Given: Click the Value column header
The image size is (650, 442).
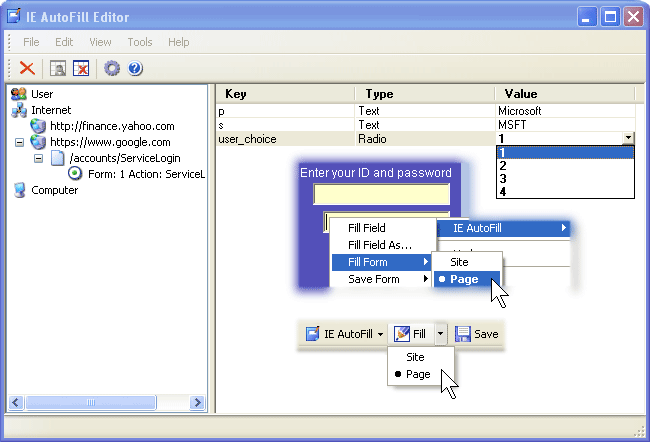Looking at the screenshot, I should 565,94.
